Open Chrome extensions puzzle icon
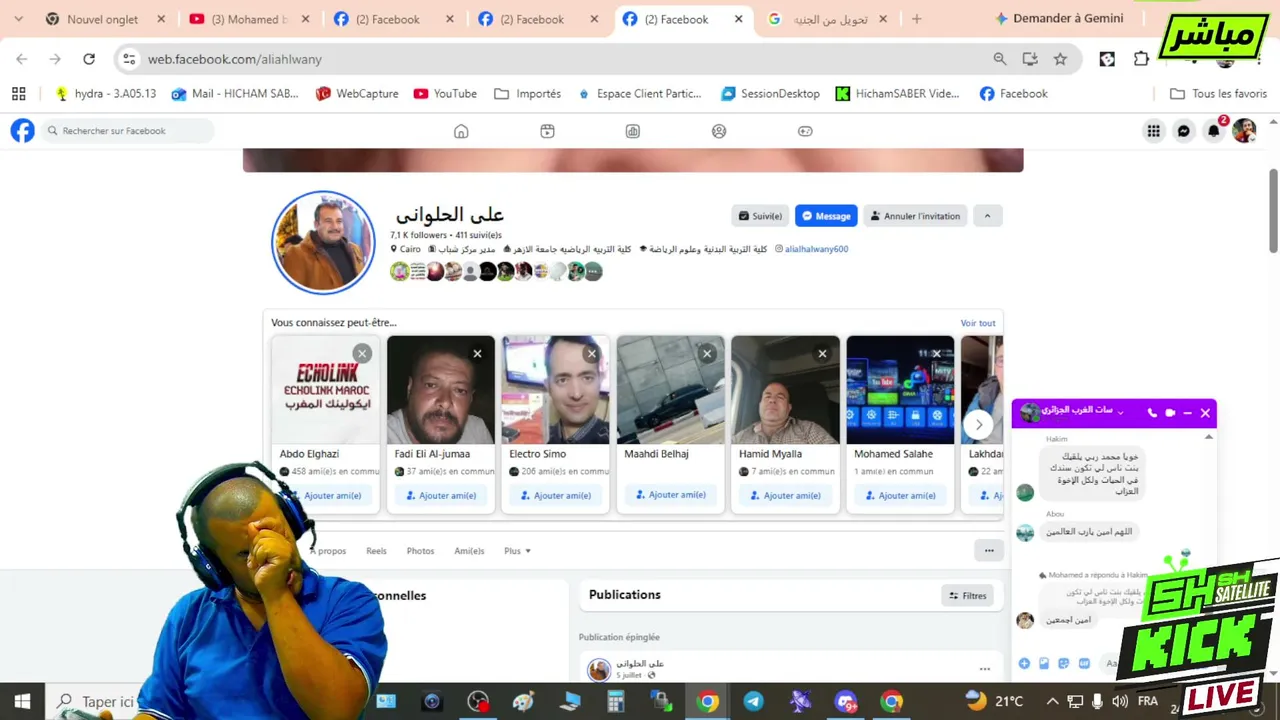Screen dimensions: 1280x720 click(x=1141, y=59)
